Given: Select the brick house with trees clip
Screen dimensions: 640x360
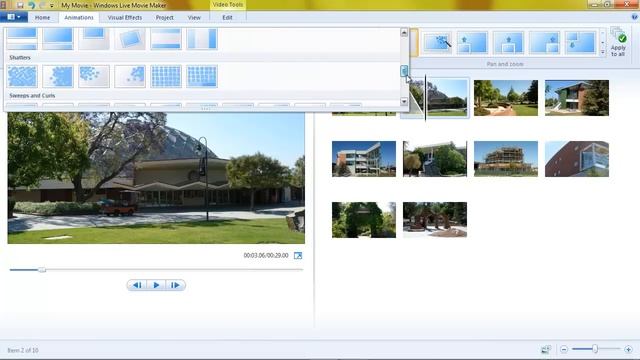Looking at the screenshot, I should (x=577, y=98).
